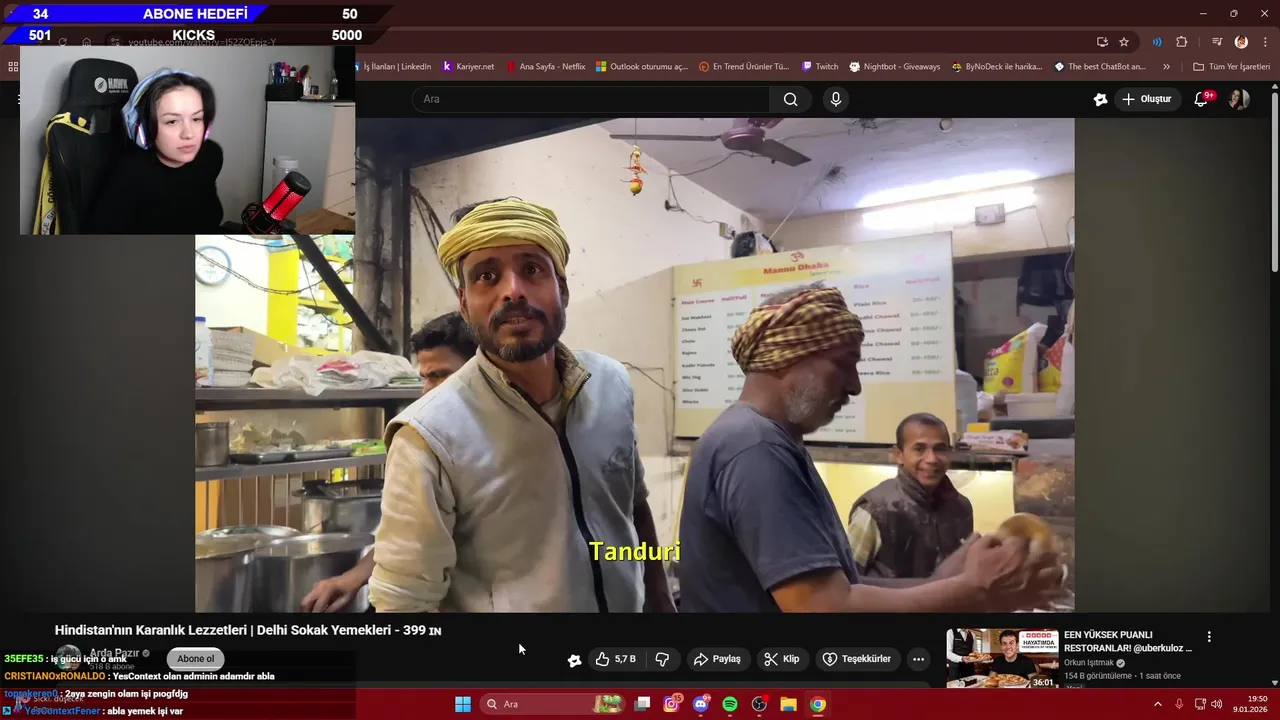Click the YouTube page scrollbar
Image resolution: width=1280 pixels, height=720 pixels.
[x=1274, y=180]
